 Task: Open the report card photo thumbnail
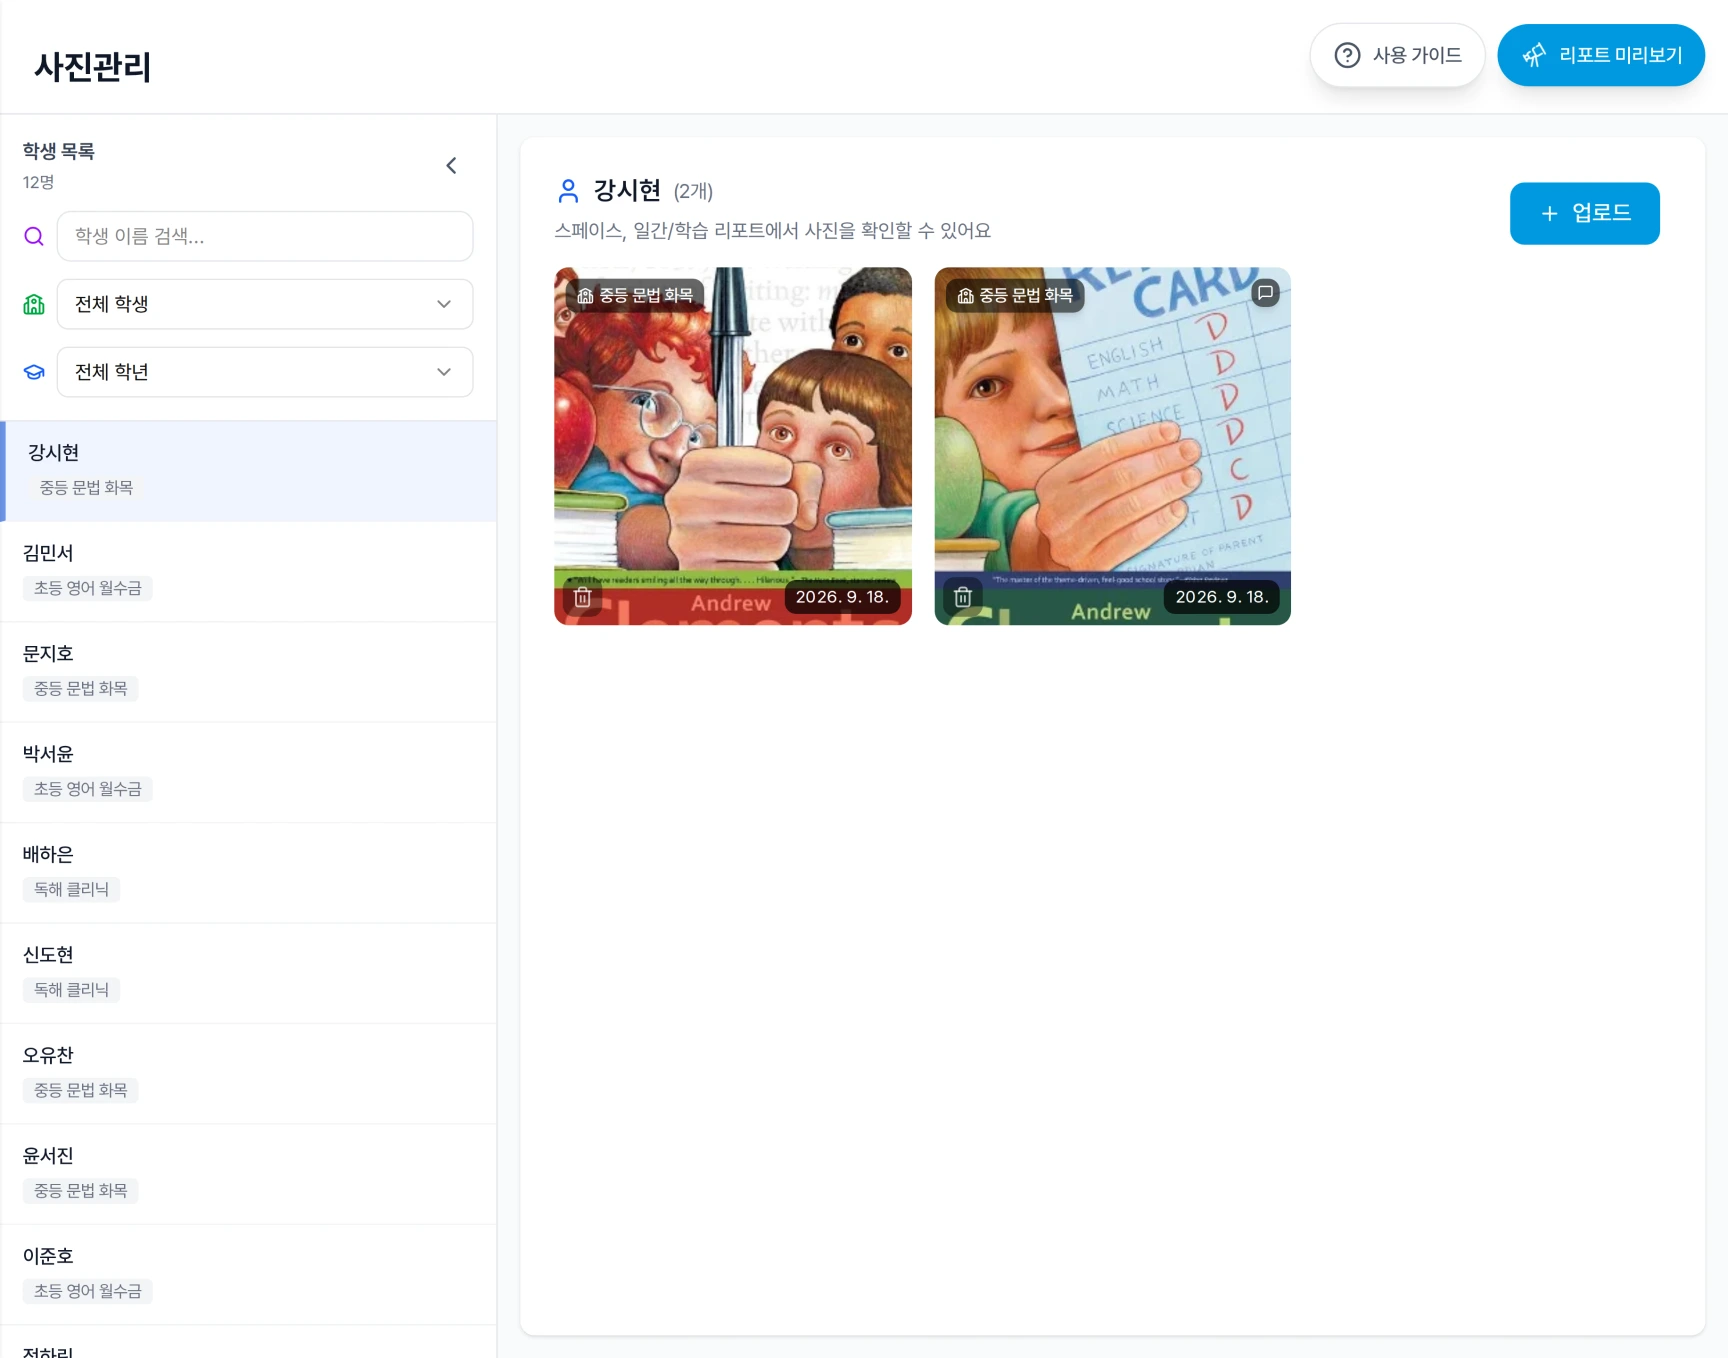1112,446
